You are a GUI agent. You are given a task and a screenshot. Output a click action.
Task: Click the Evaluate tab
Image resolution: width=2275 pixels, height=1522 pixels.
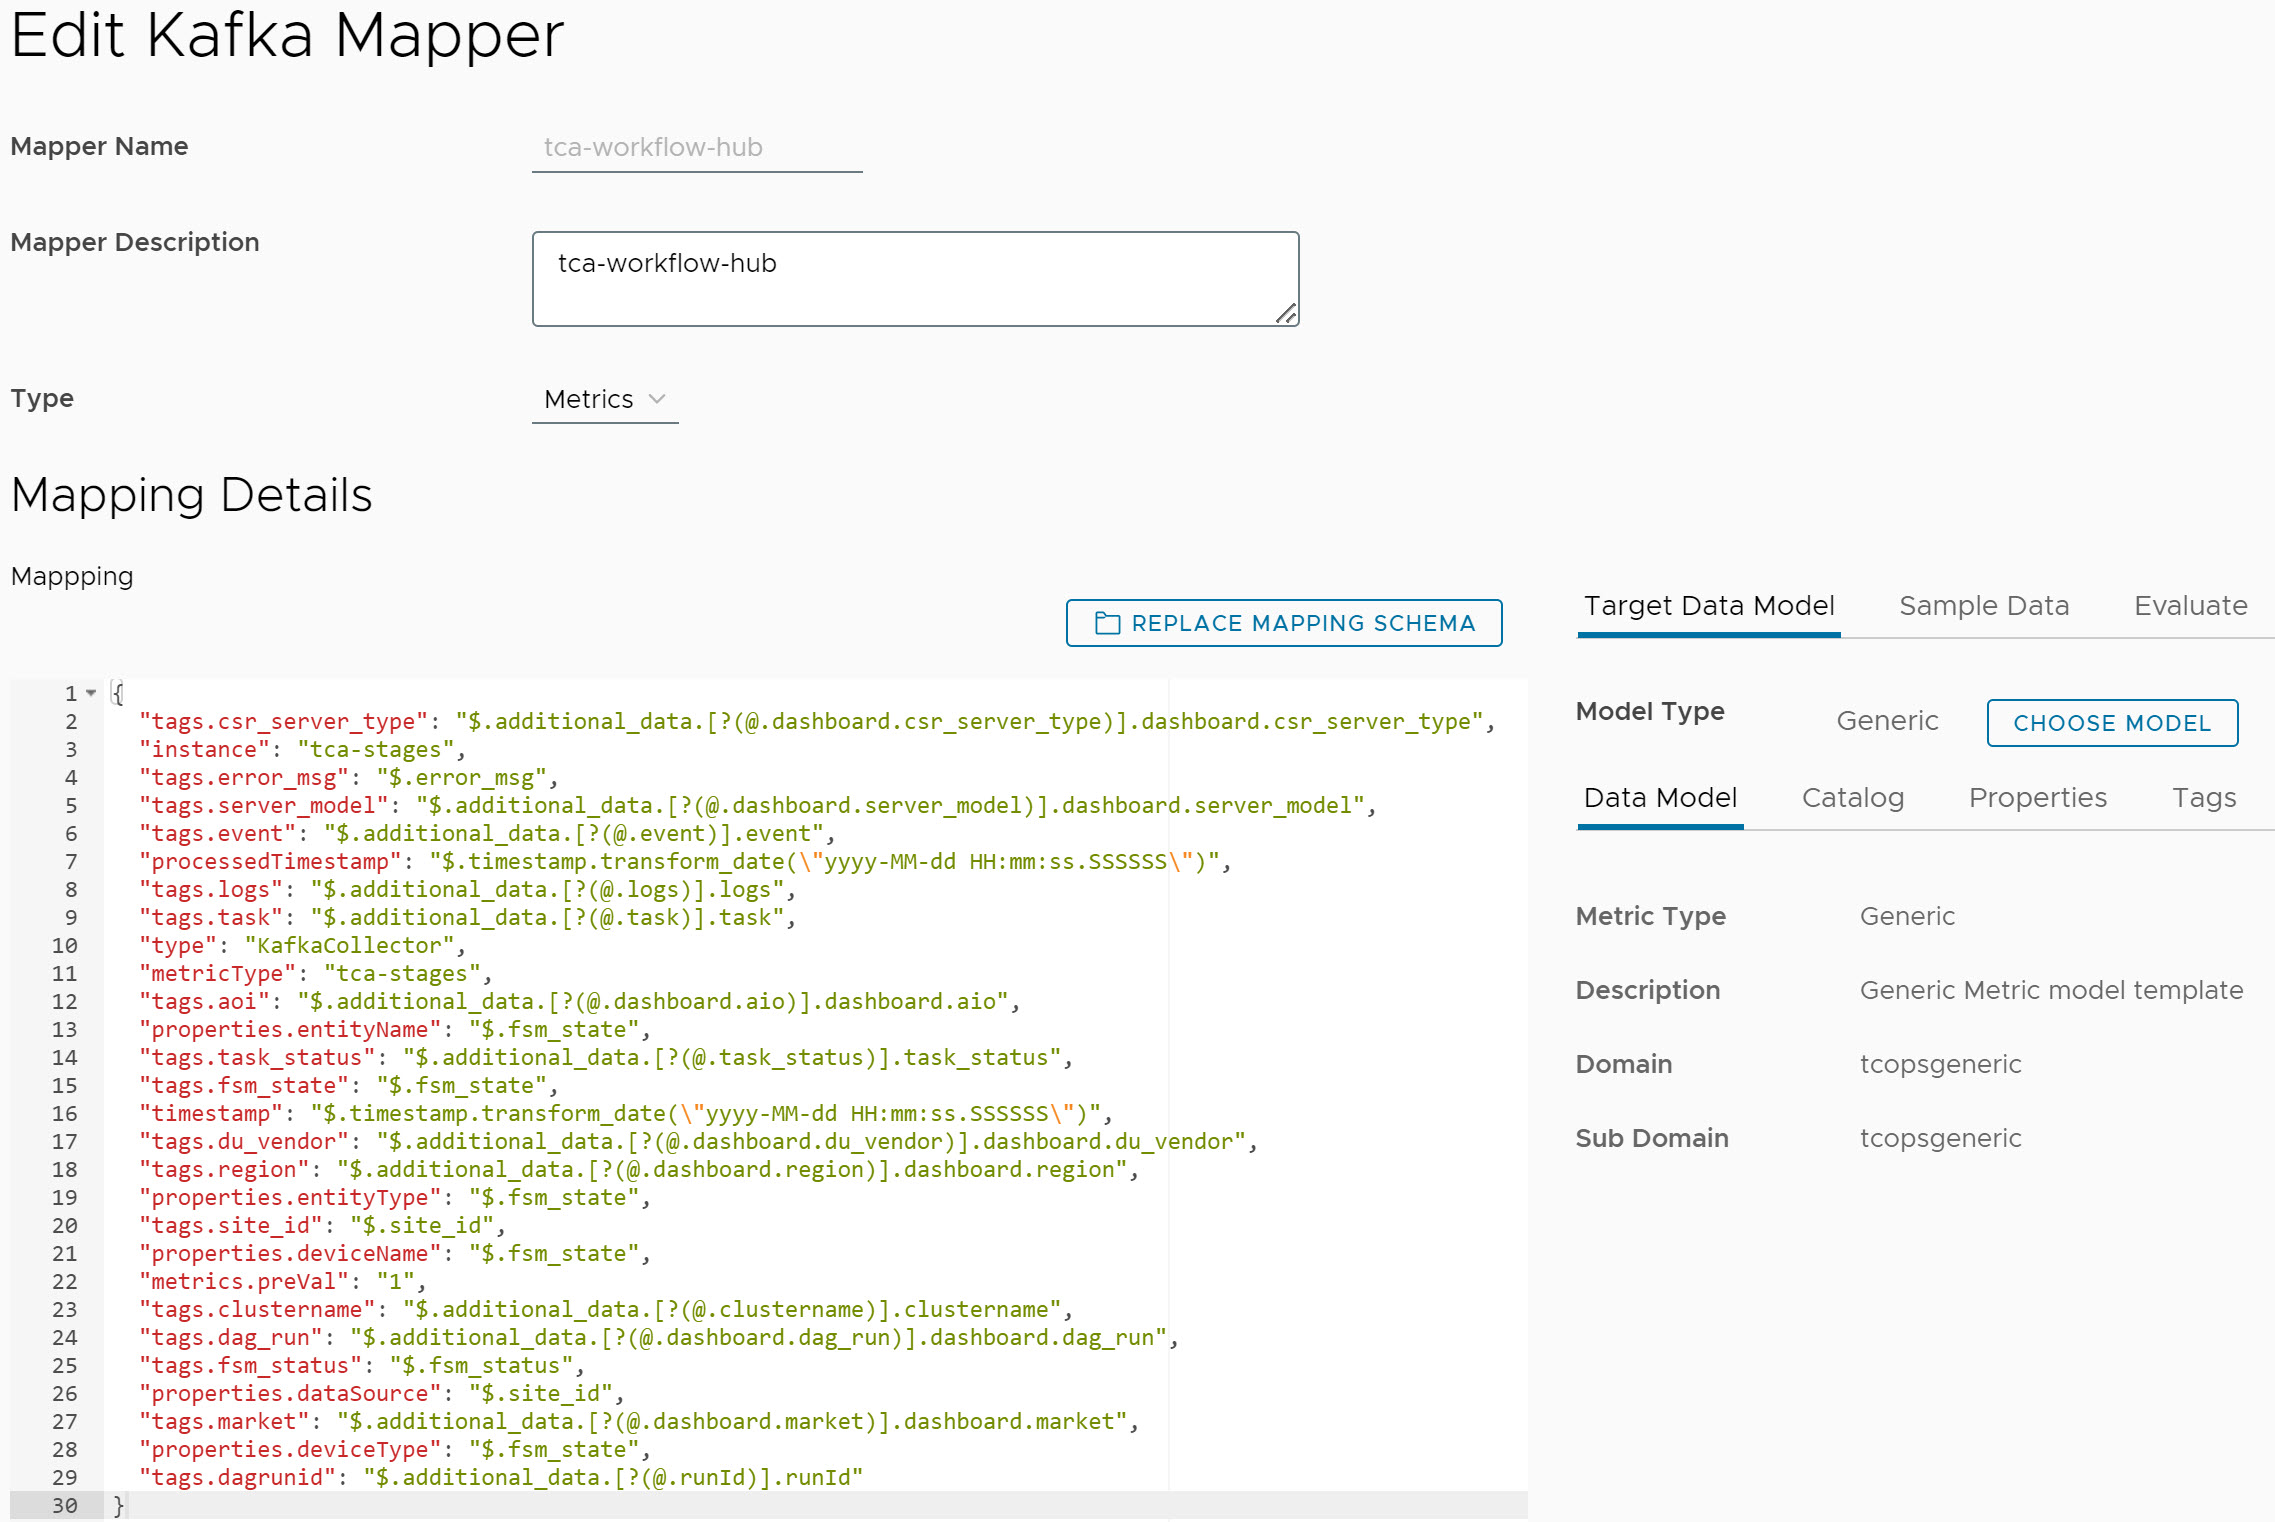point(2190,606)
